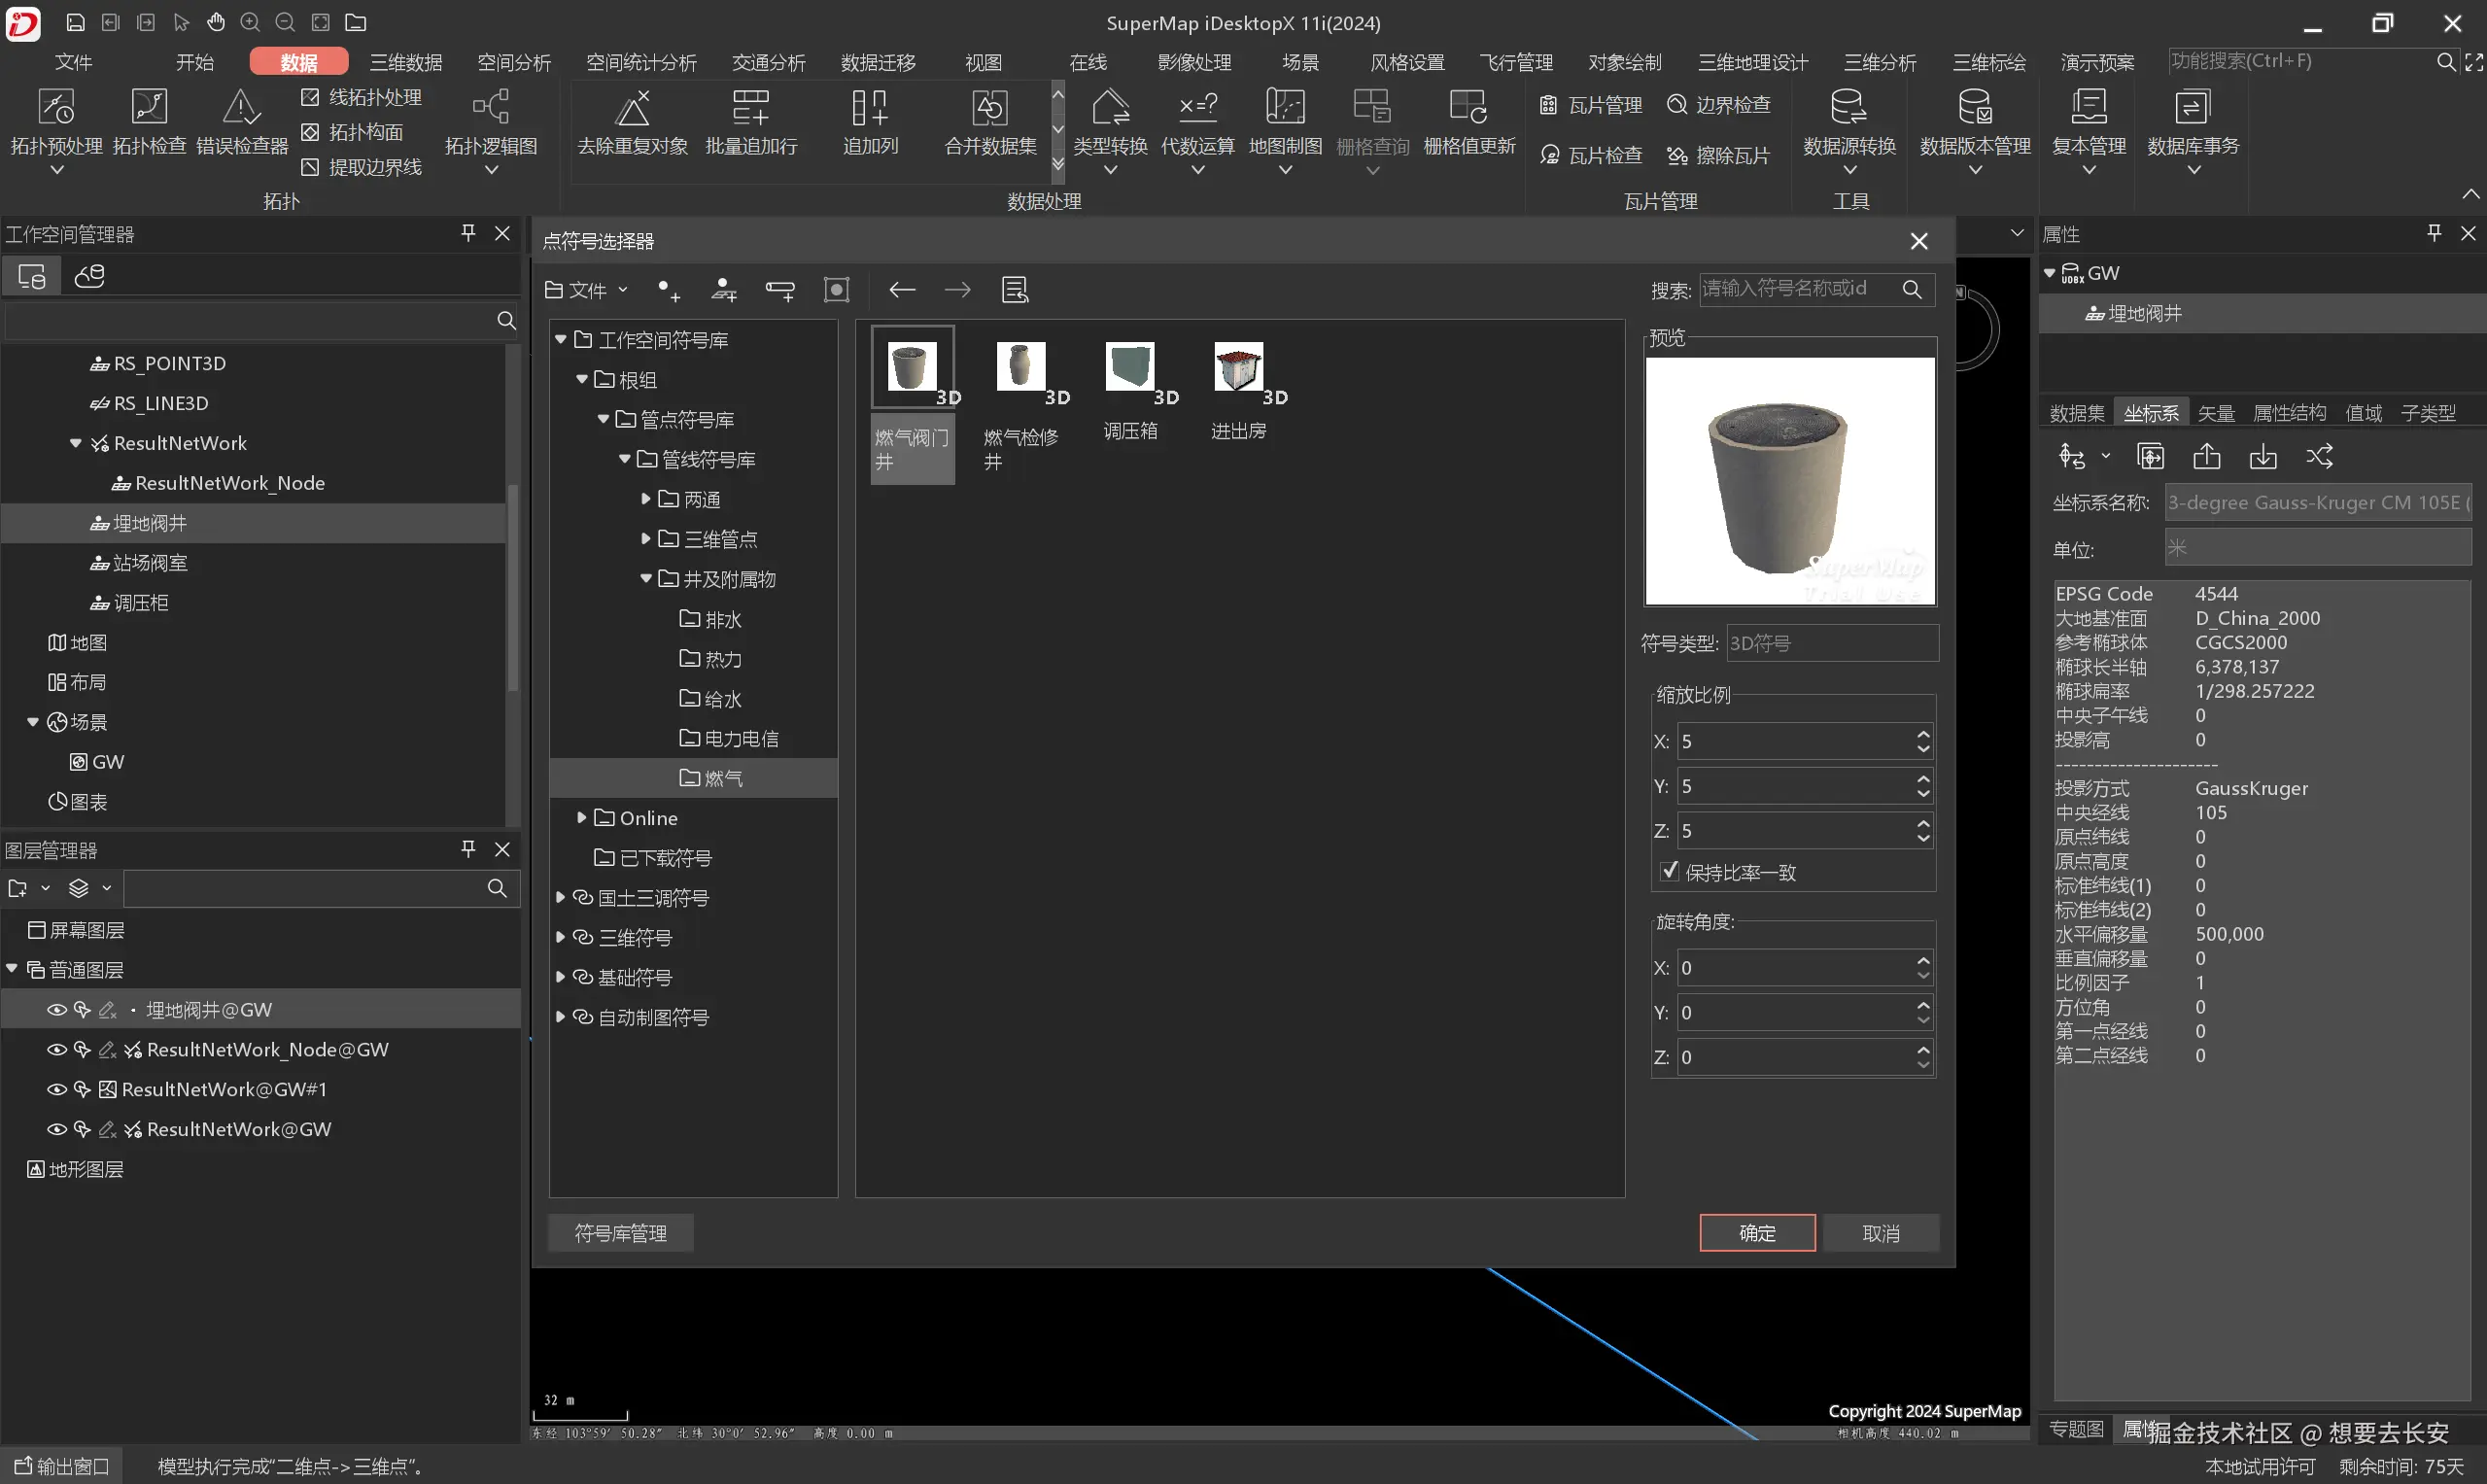This screenshot has height=1484, width=2487.
Task: Hide the 埋地阀井@GW layer
Action: pos(57,1010)
